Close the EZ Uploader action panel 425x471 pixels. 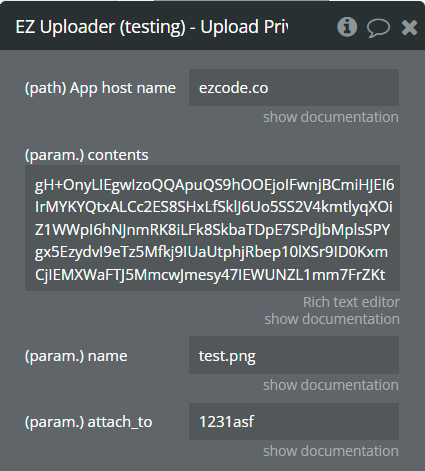tap(409, 27)
